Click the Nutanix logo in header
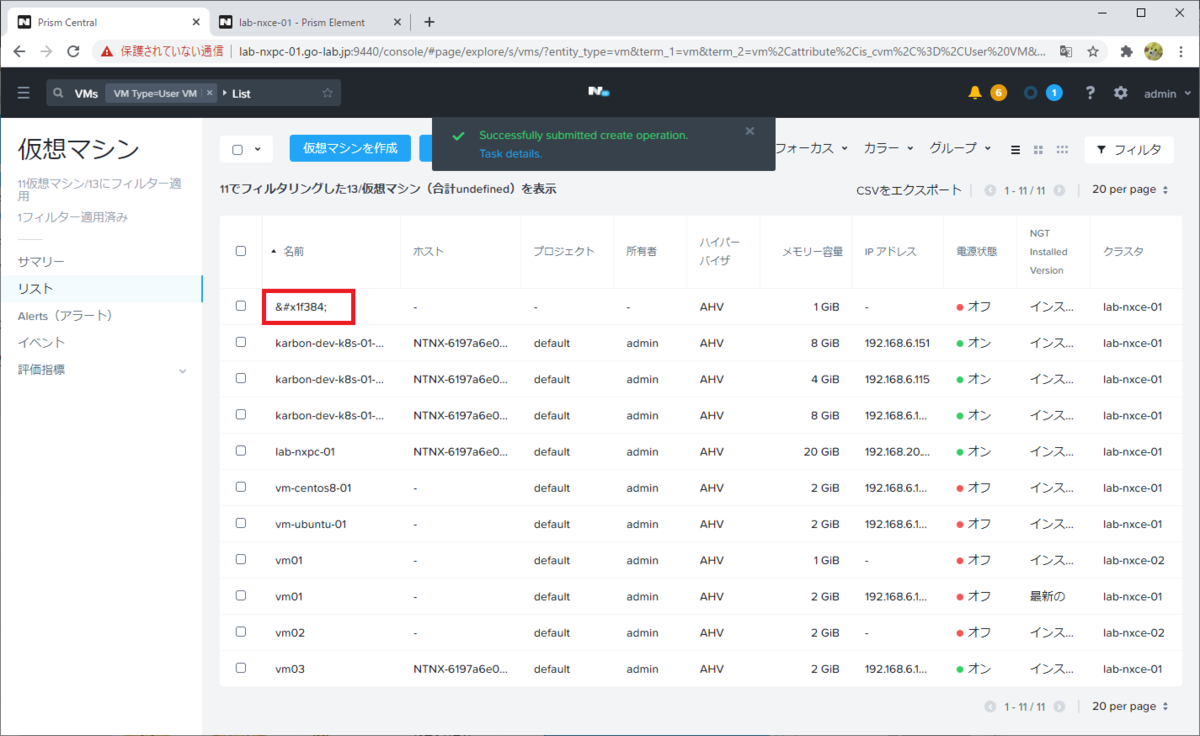Image resolution: width=1200 pixels, height=736 pixels. 599,92
